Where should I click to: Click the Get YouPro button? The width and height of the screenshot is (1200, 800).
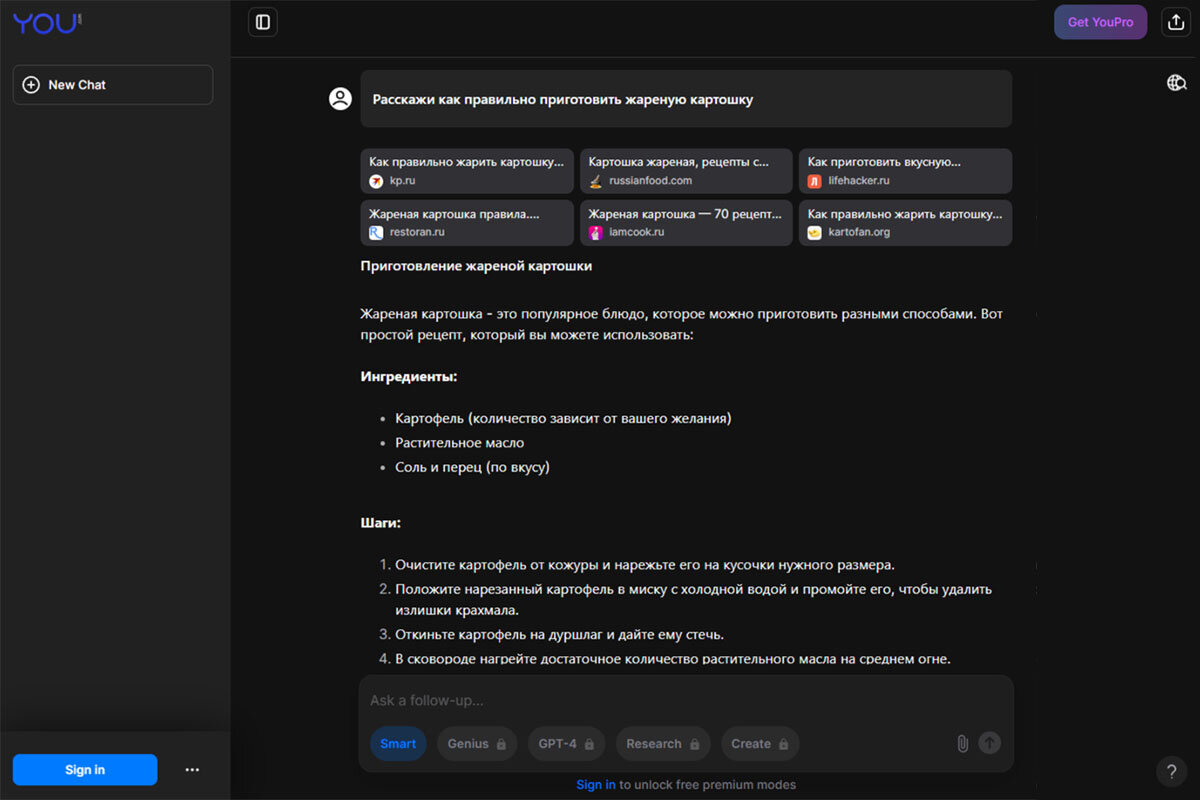(1100, 22)
